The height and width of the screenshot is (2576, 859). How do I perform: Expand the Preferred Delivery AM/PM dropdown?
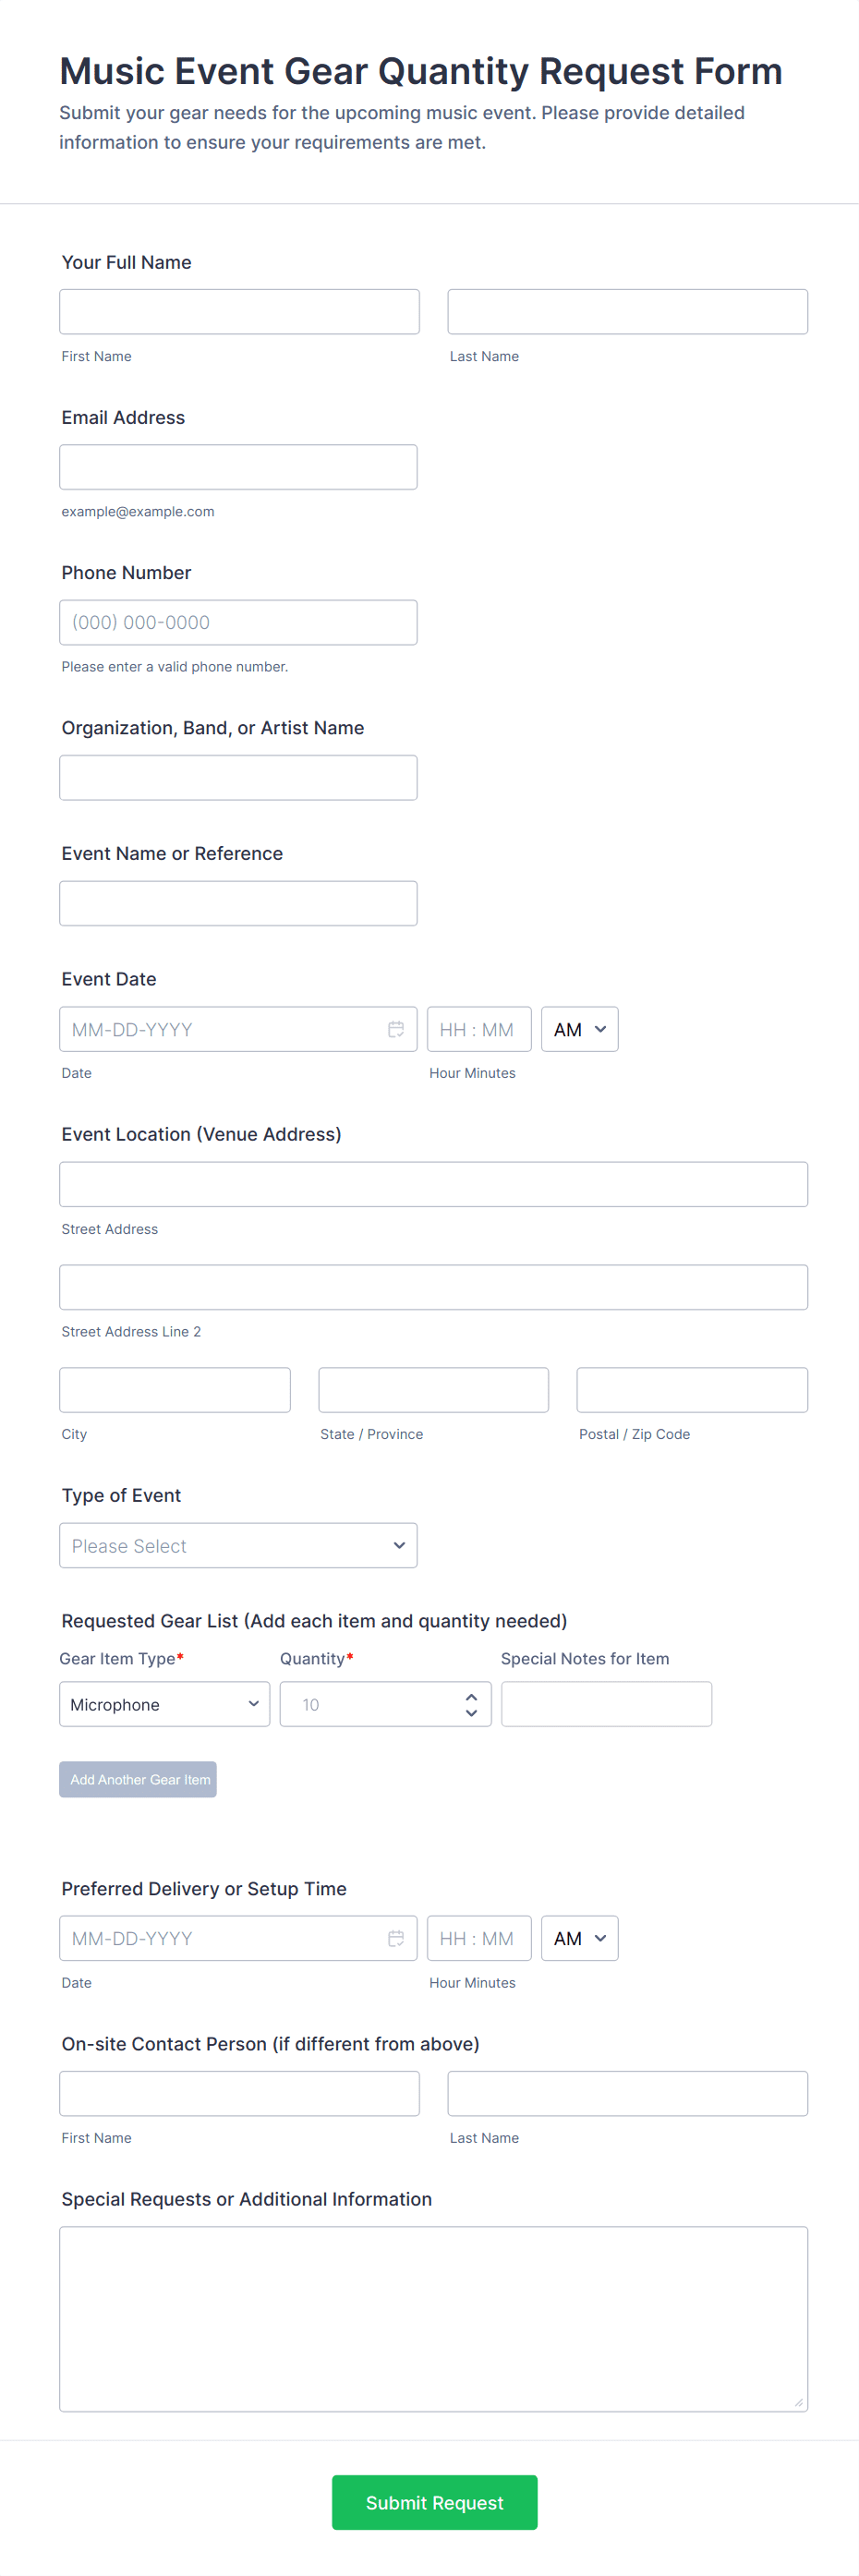pos(579,1938)
